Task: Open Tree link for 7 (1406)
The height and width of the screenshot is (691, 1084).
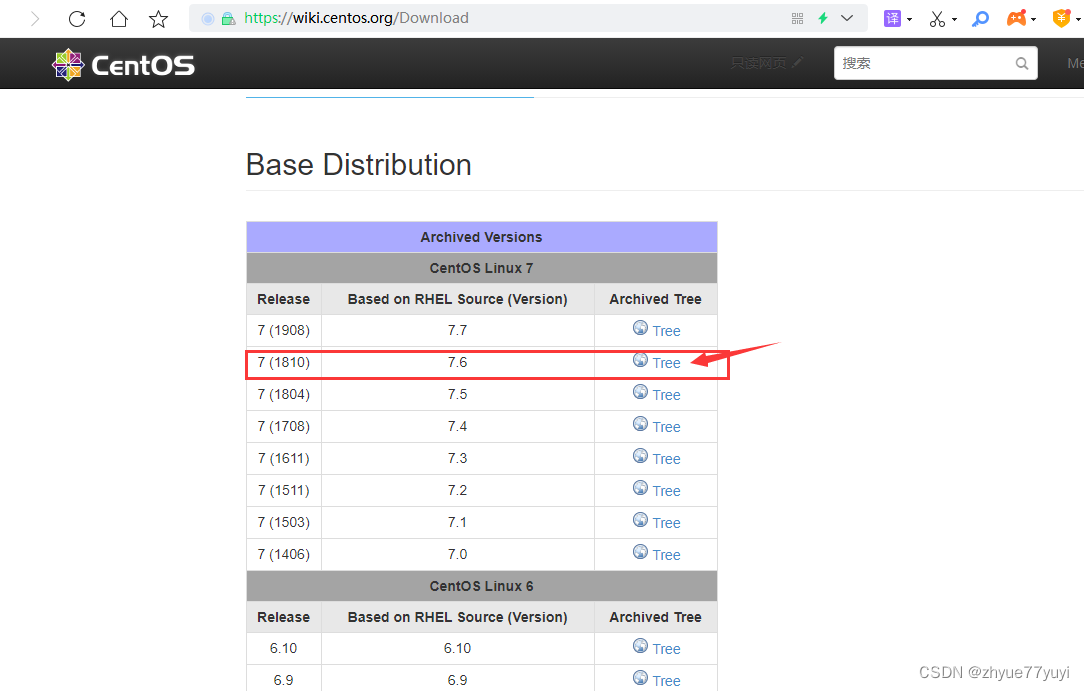Action: tap(666, 555)
